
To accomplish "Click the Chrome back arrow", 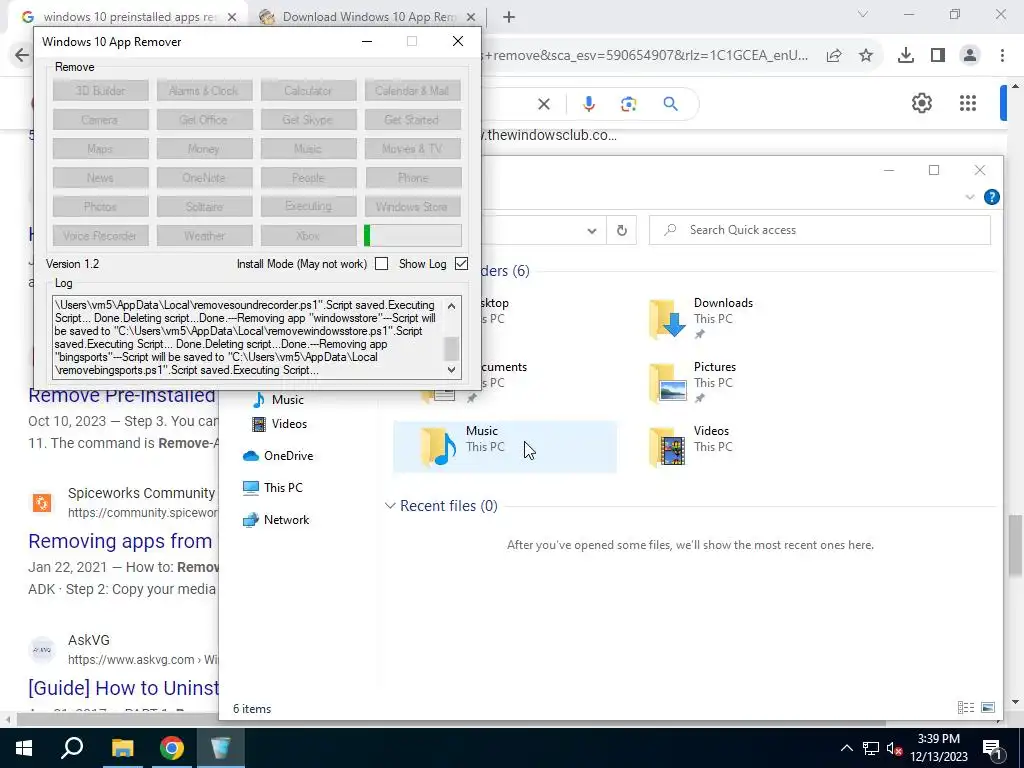I will (22, 55).
